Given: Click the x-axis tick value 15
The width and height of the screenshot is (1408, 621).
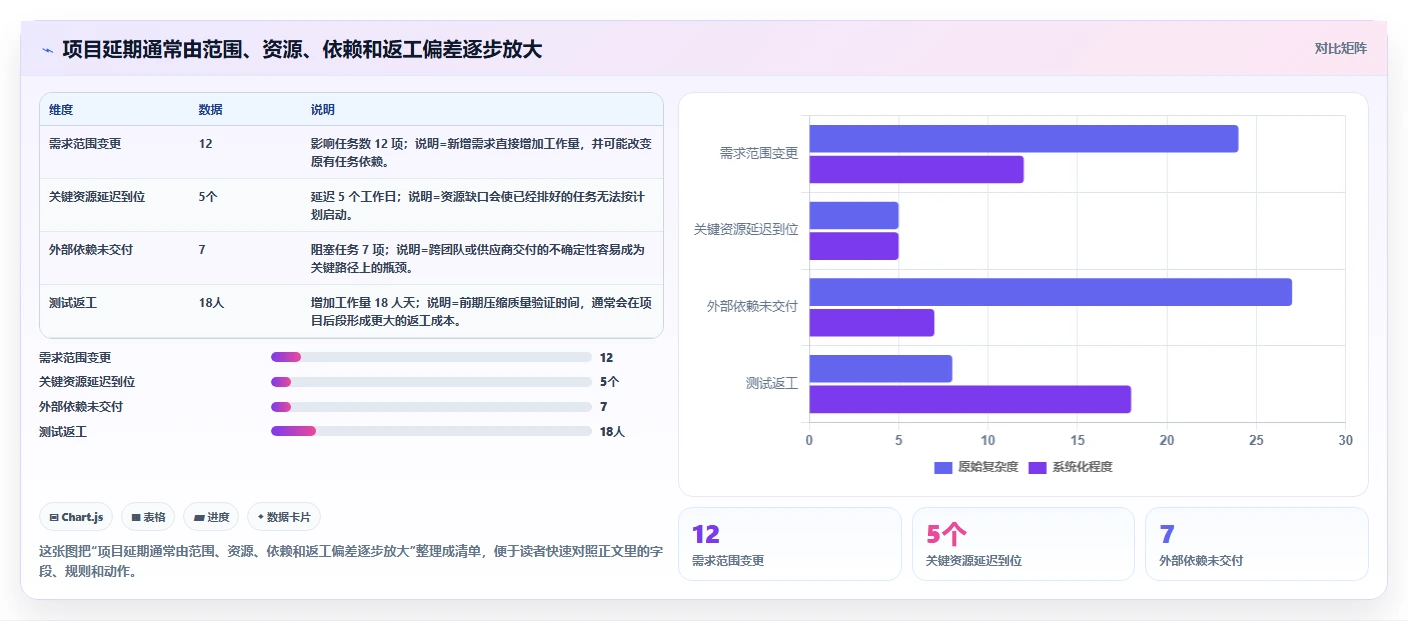Looking at the screenshot, I should (1077, 441).
